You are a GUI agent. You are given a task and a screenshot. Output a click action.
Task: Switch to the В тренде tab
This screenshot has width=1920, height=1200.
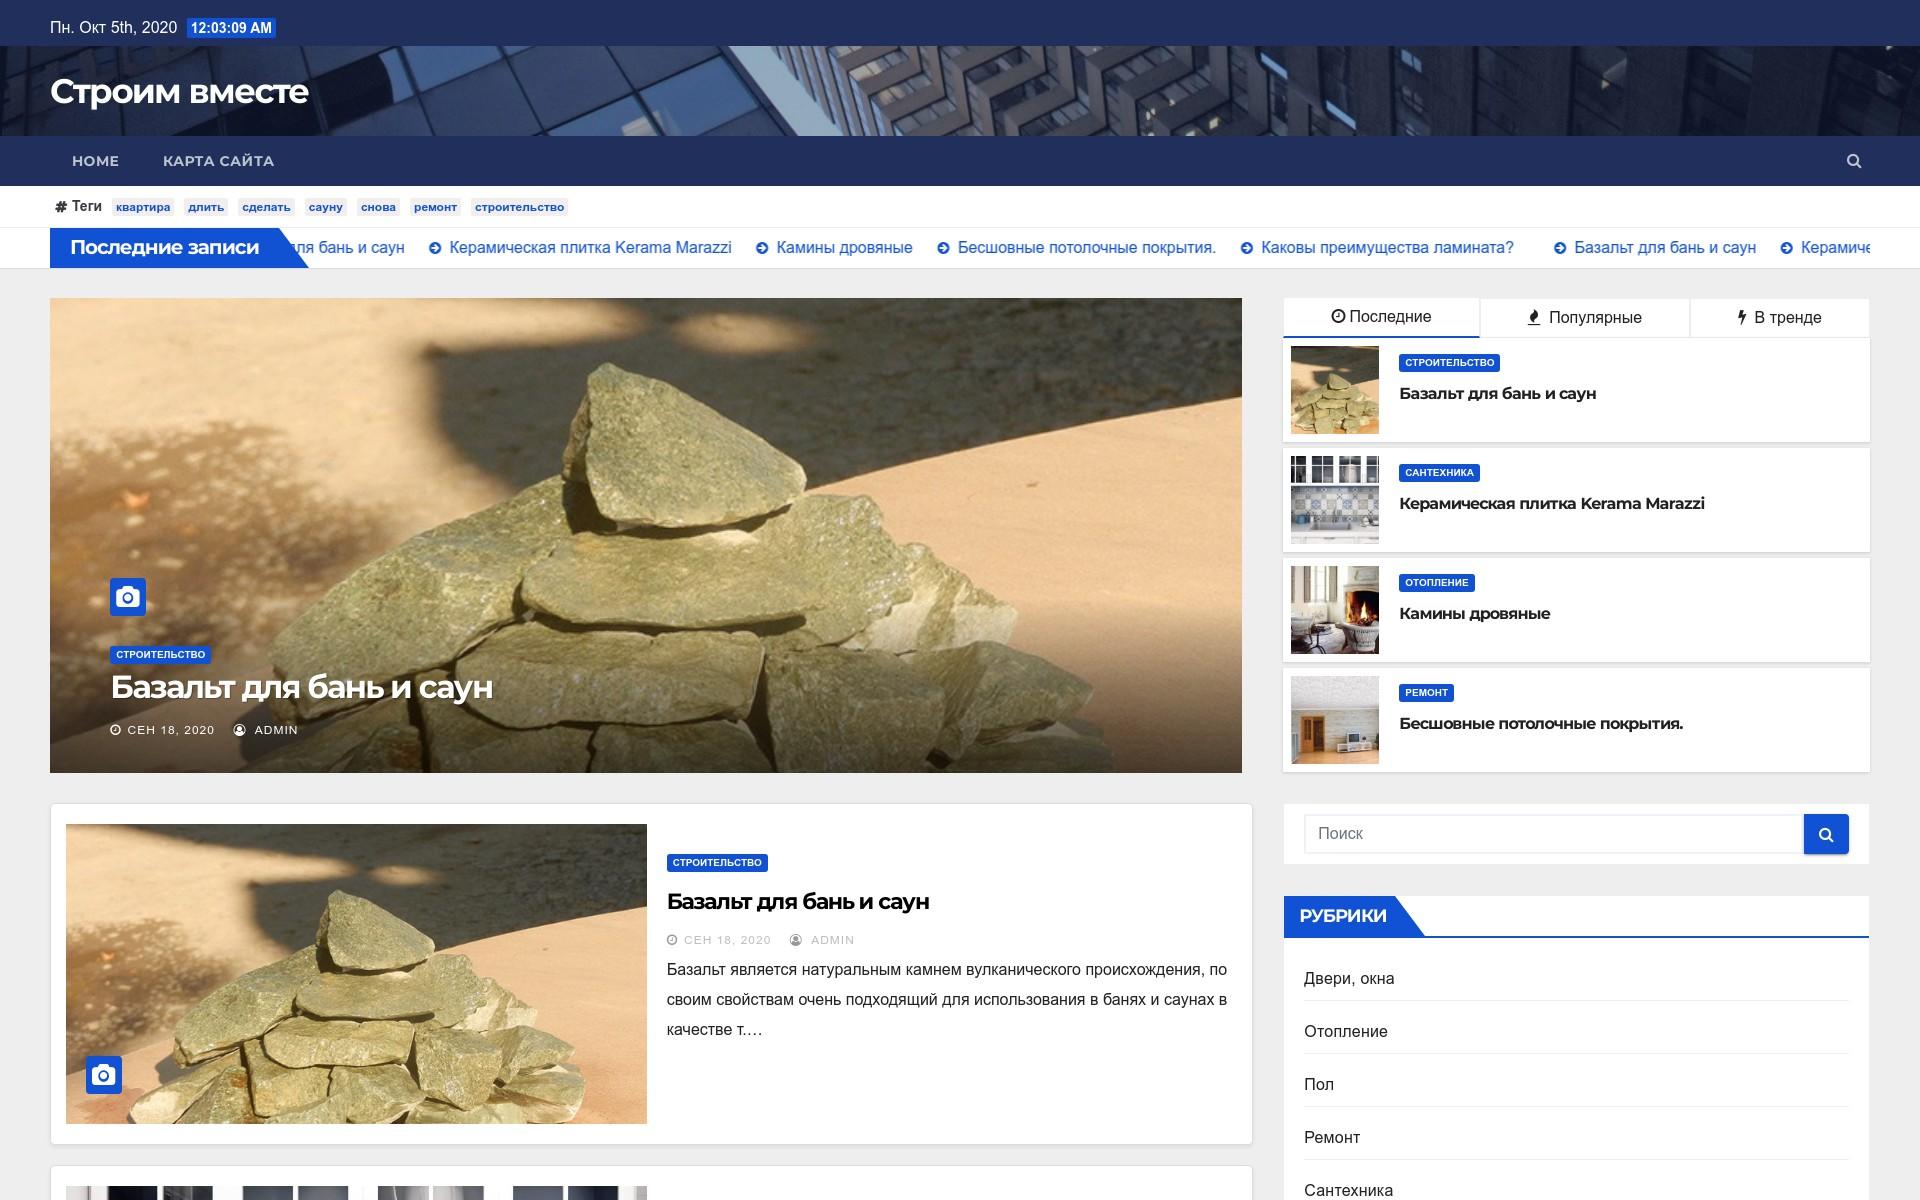[x=1779, y=317]
